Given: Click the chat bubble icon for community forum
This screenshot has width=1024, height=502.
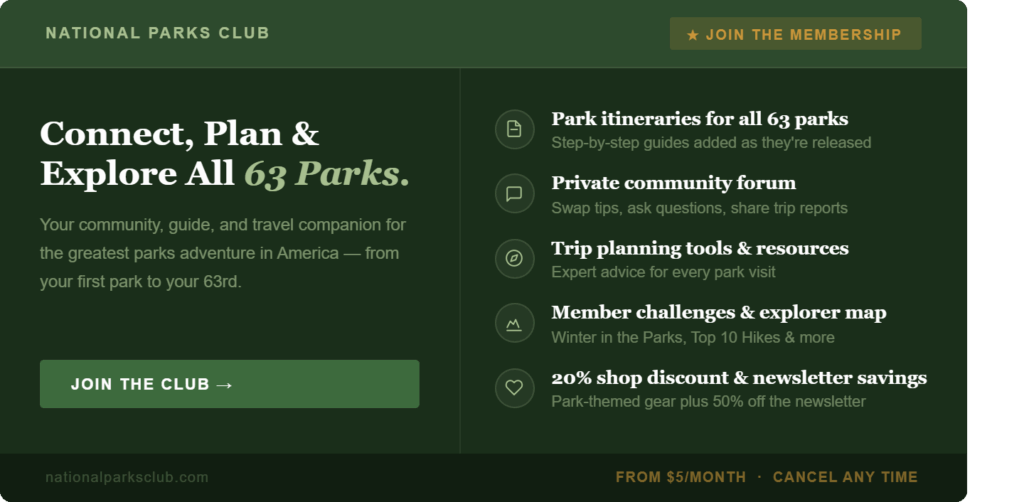Looking at the screenshot, I should (x=514, y=194).
